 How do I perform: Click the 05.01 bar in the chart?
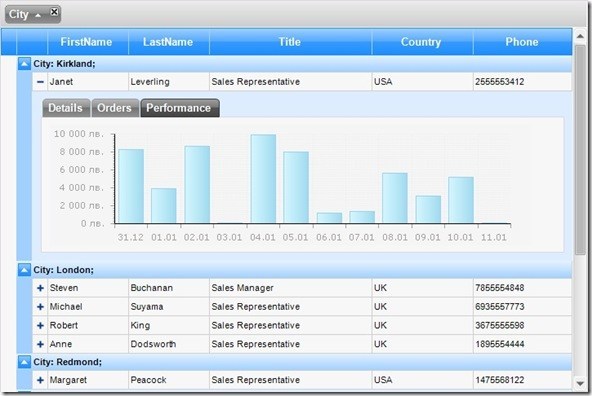(296, 188)
